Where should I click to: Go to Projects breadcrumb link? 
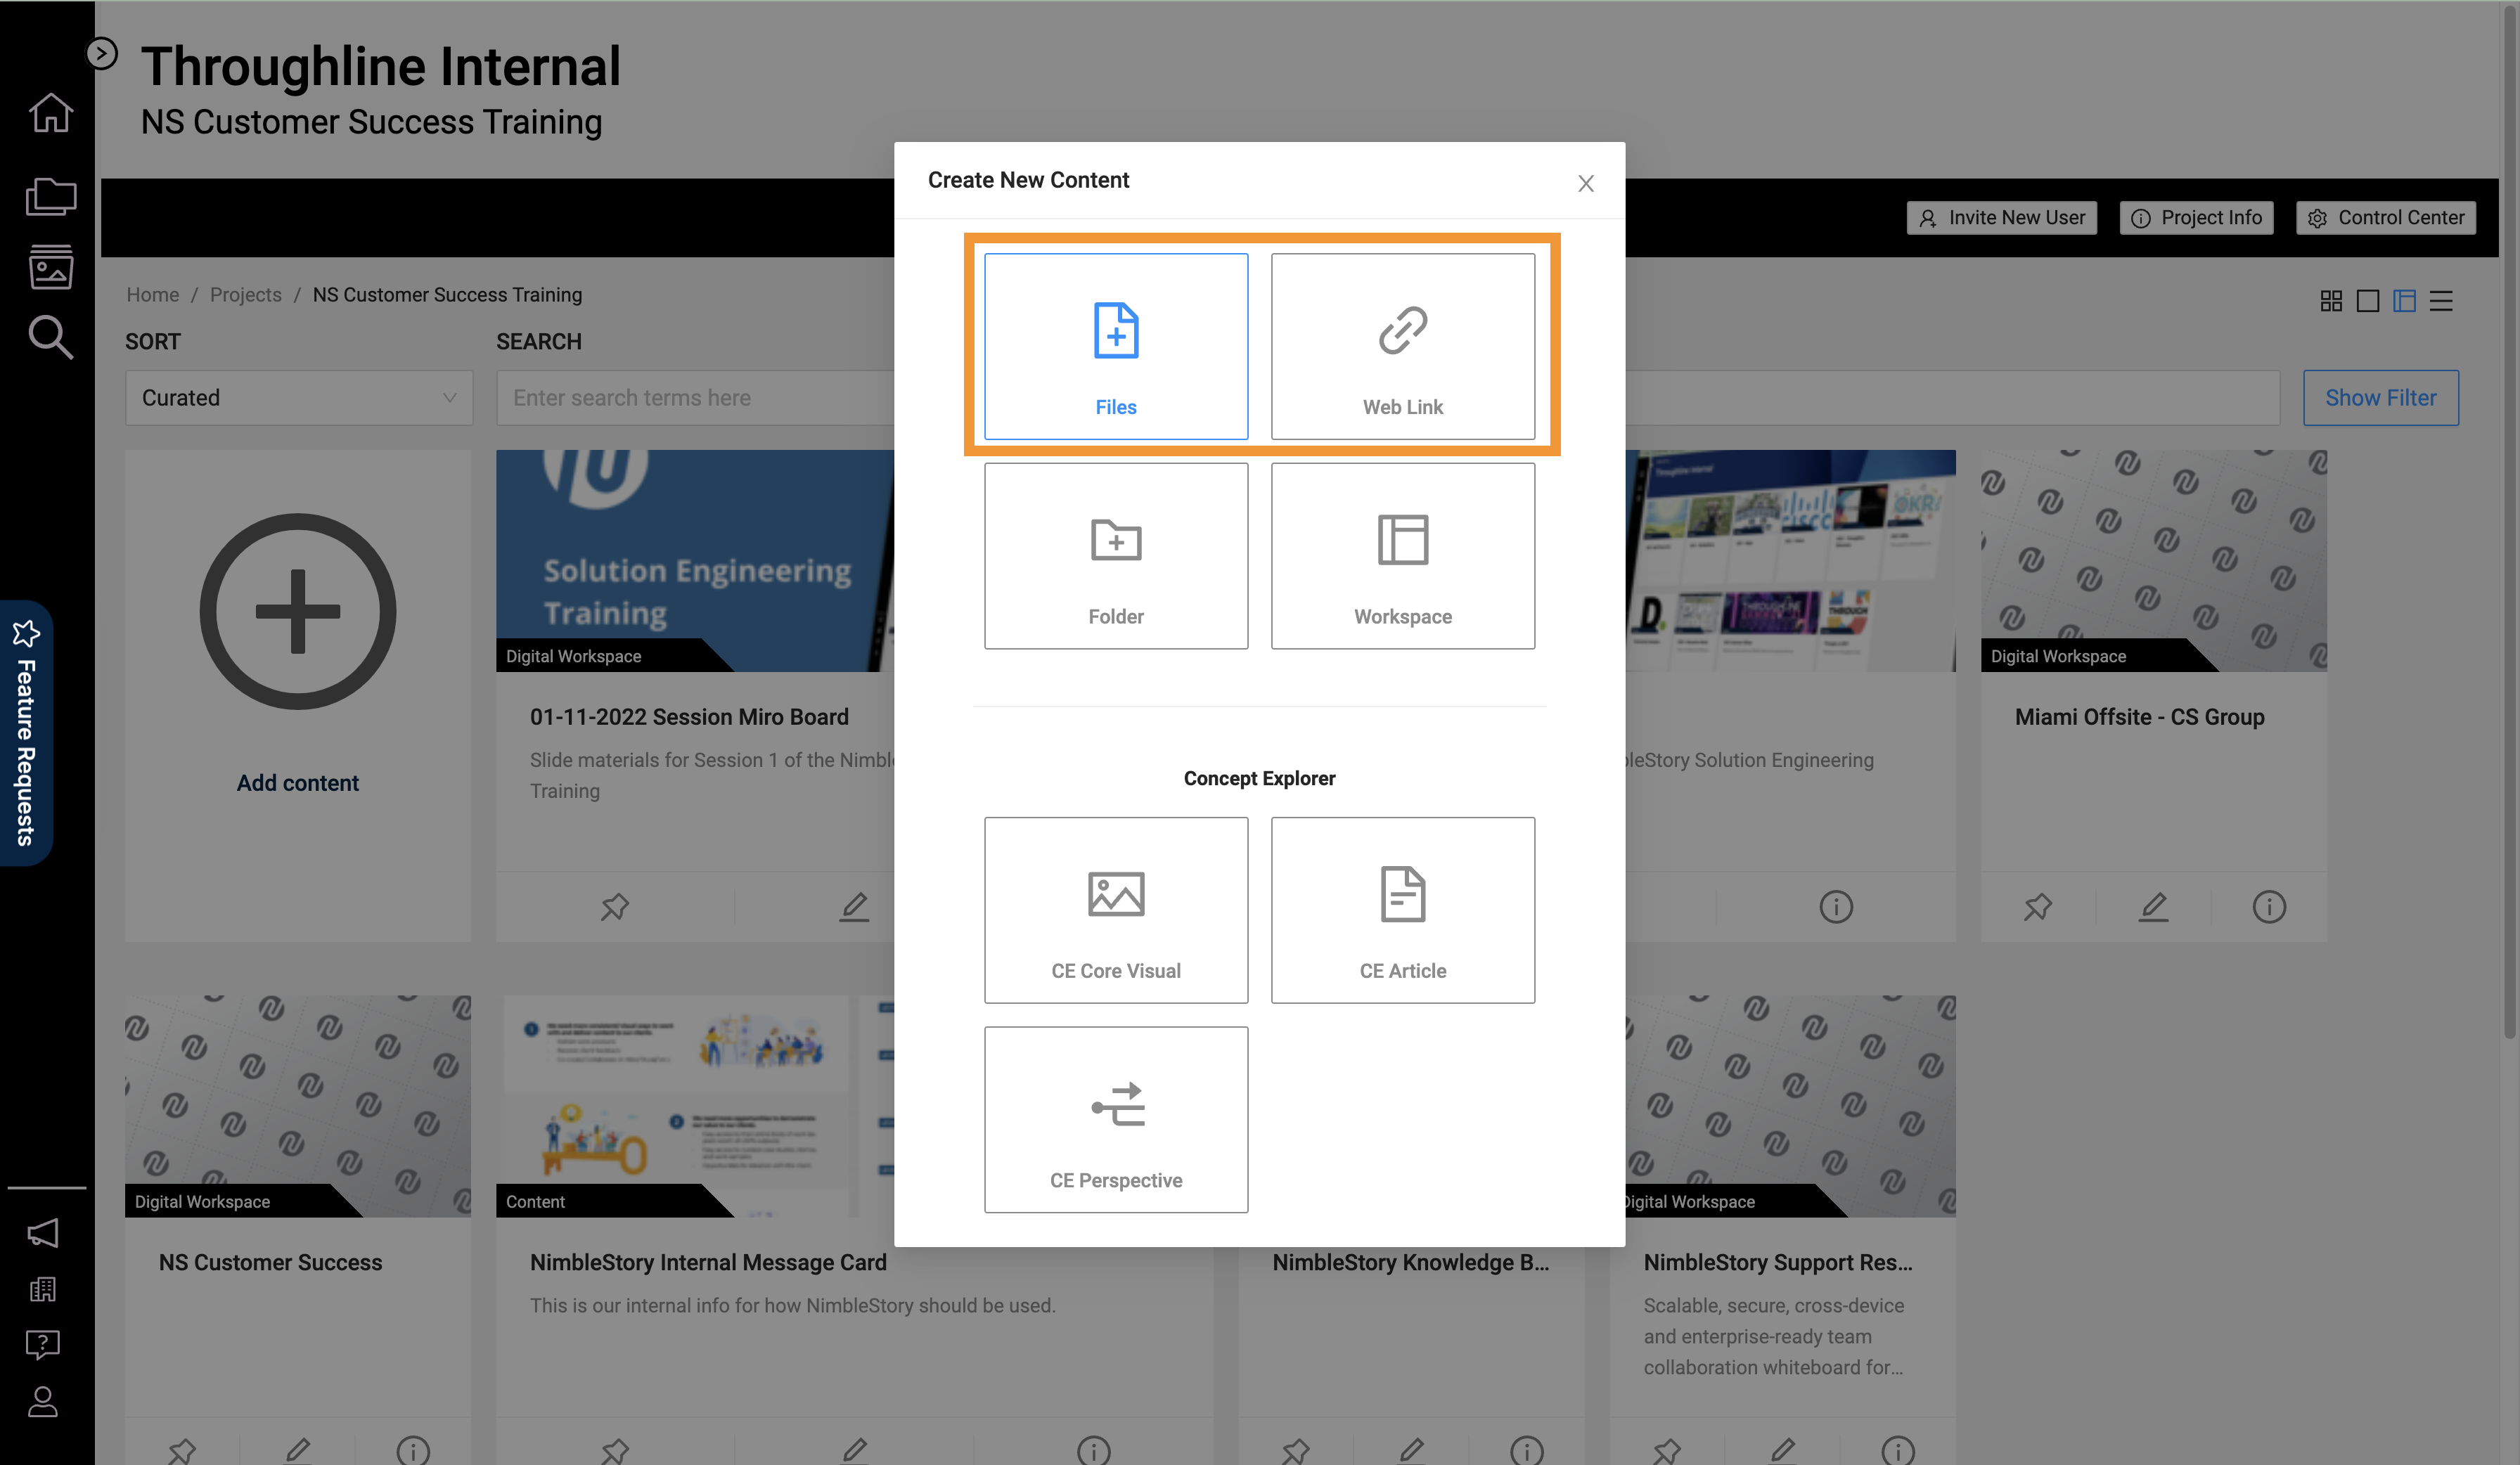245,295
